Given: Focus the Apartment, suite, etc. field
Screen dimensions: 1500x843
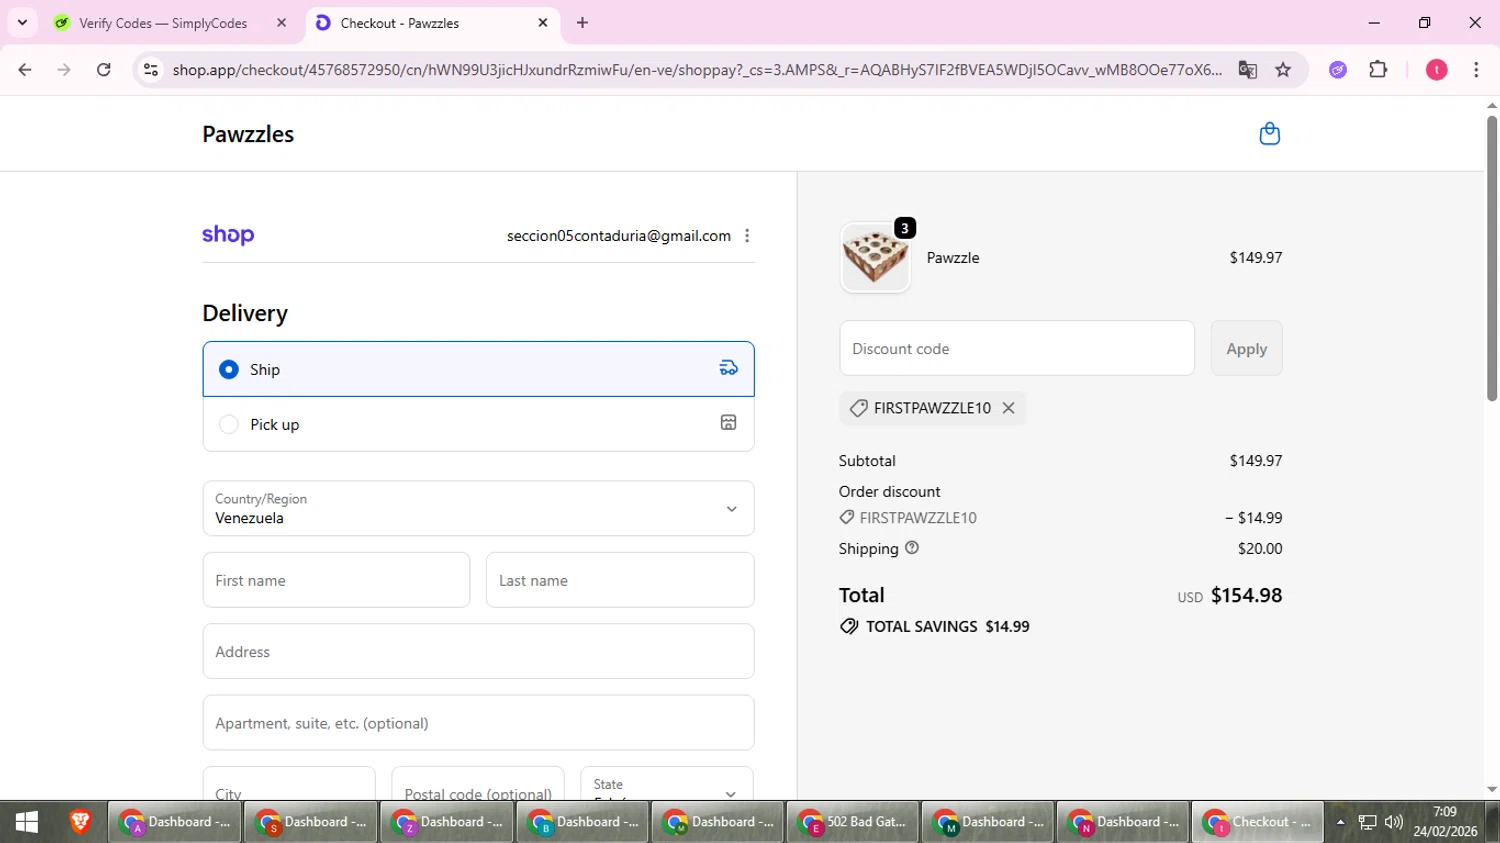Looking at the screenshot, I should click(478, 722).
